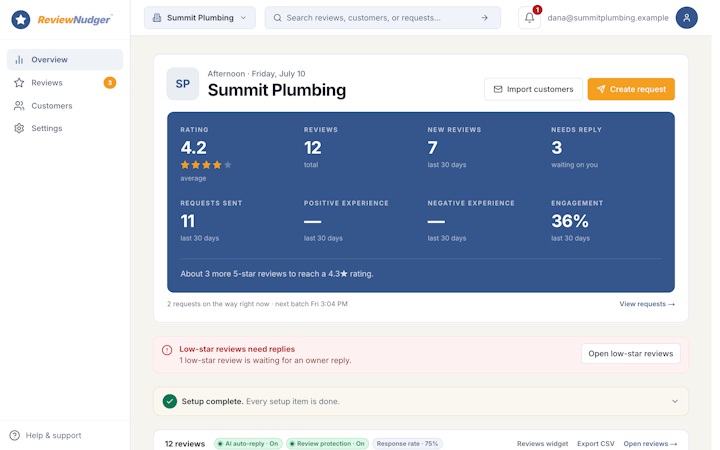The image size is (720, 450).
Task: Open the user profile avatar menu
Action: pos(686,18)
